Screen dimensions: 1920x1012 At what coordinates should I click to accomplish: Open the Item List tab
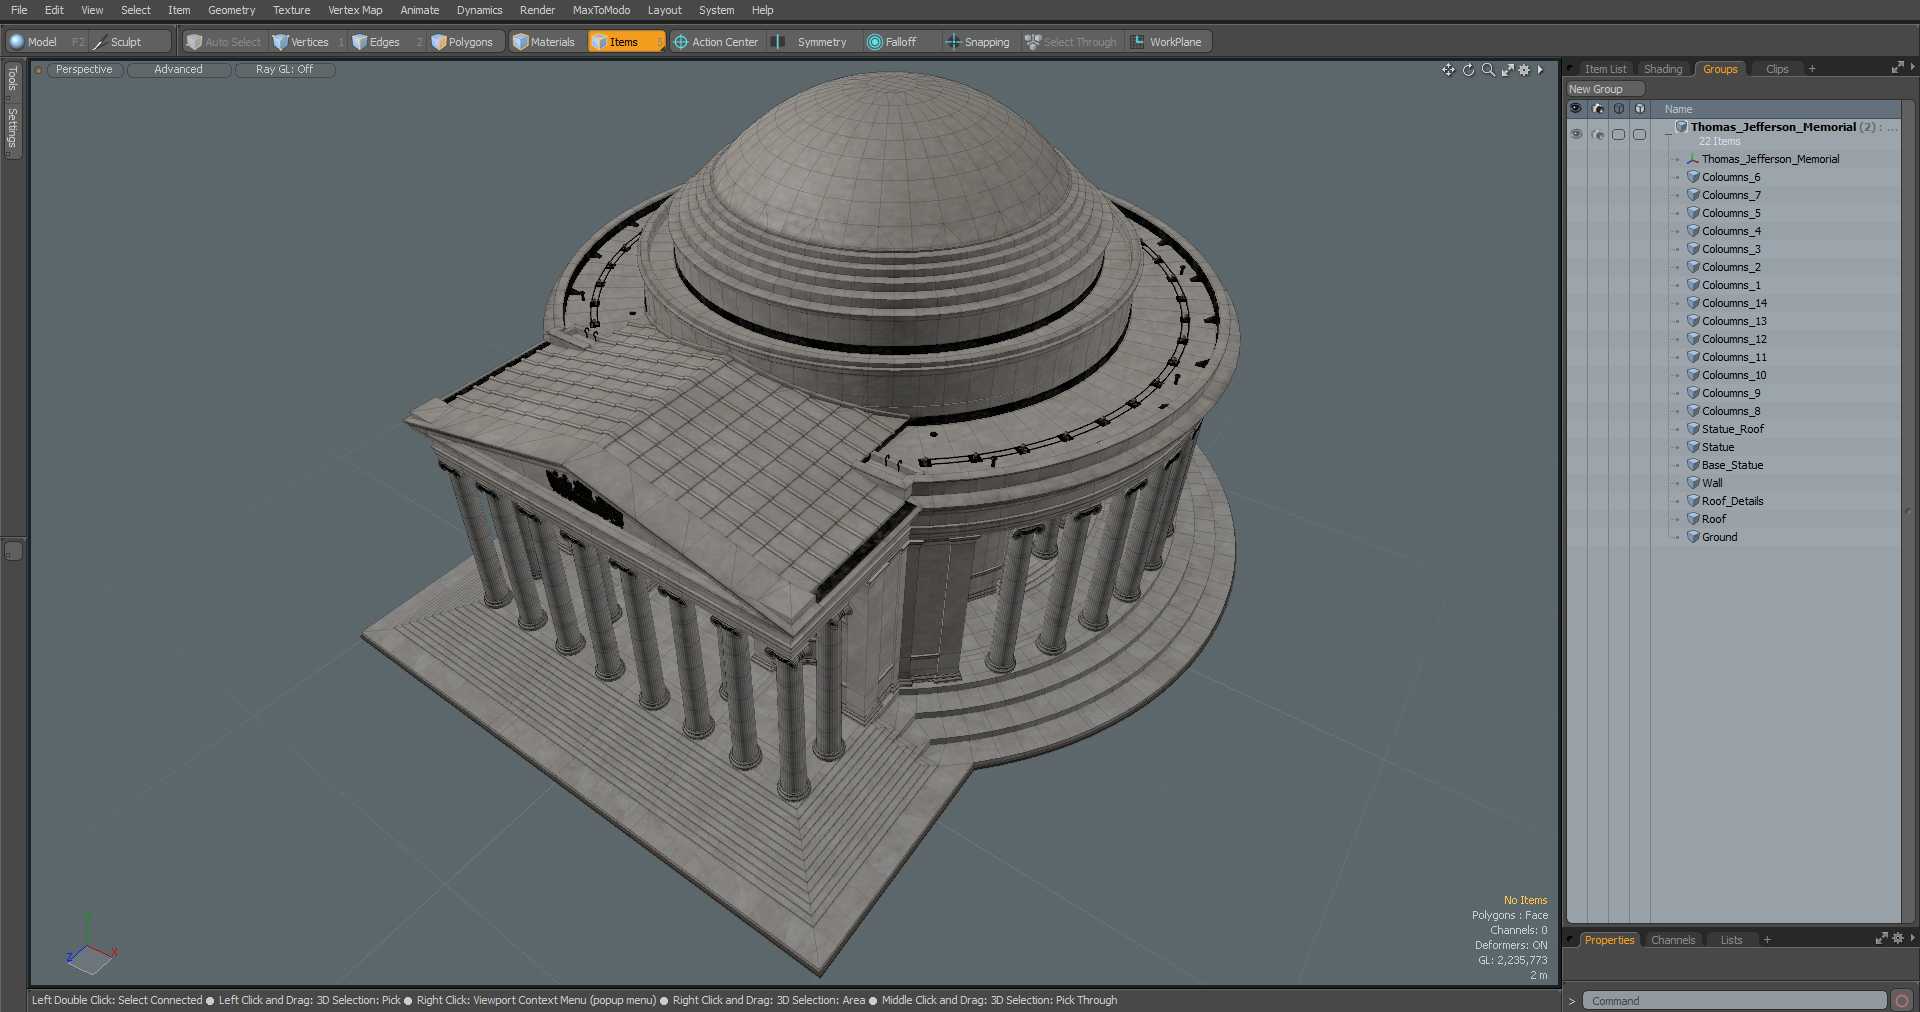[1605, 69]
